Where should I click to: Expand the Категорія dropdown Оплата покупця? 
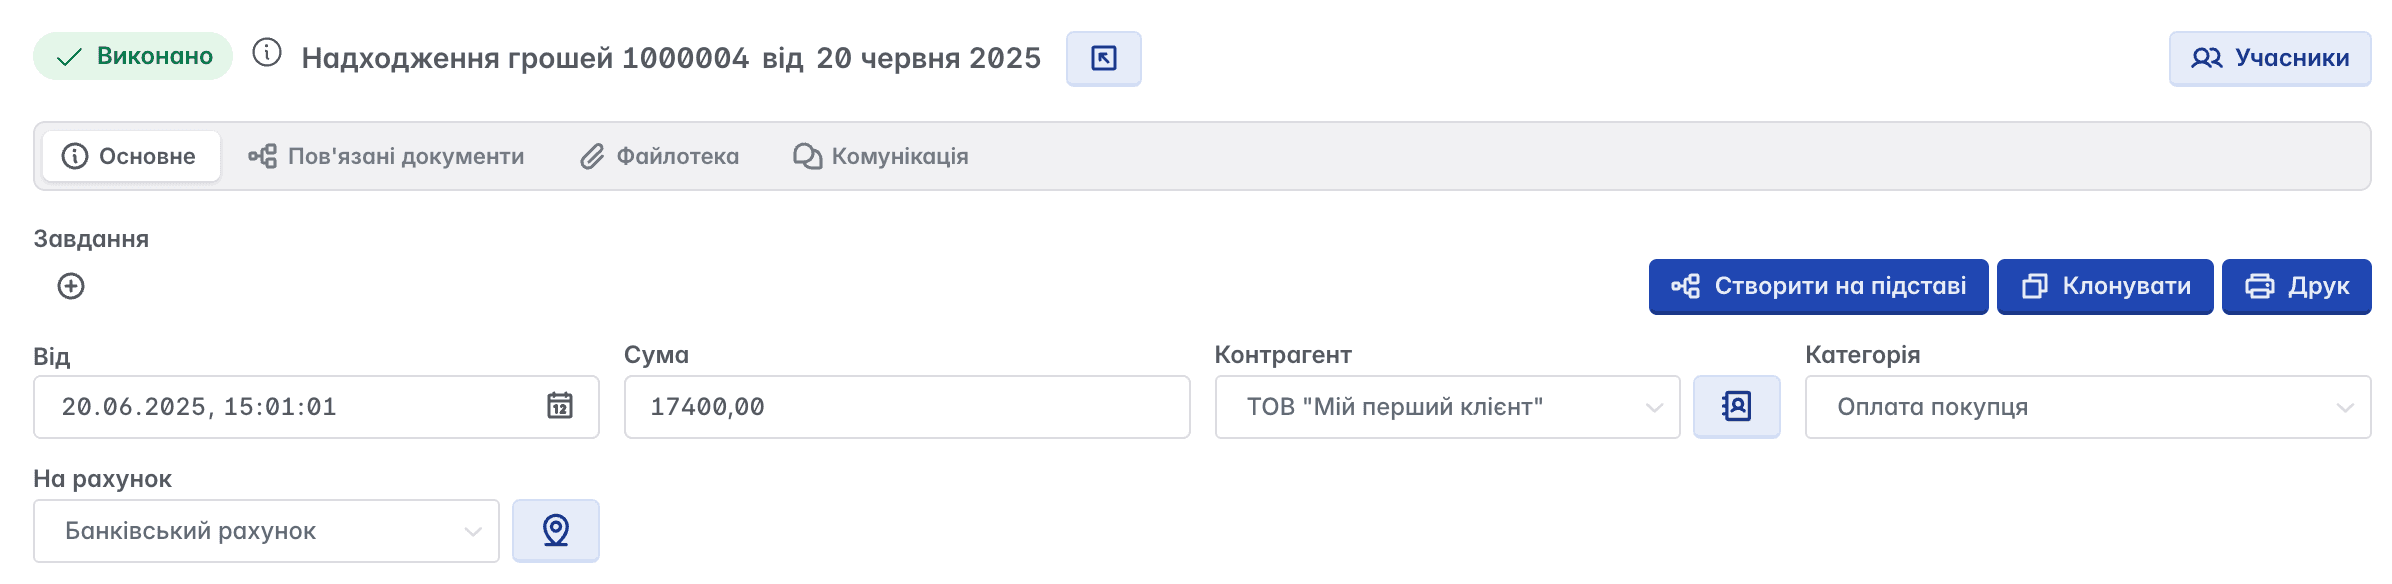pyautogui.click(x=2087, y=407)
